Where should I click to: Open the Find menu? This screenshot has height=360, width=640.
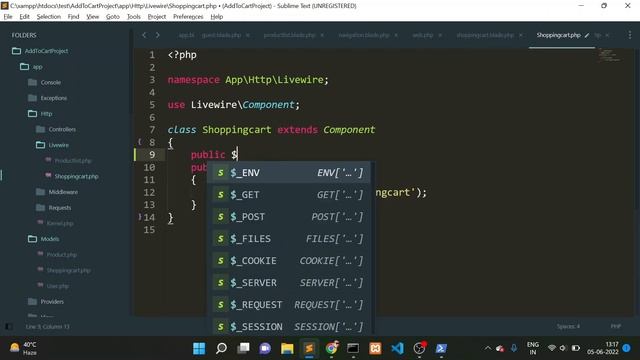click(x=73, y=17)
